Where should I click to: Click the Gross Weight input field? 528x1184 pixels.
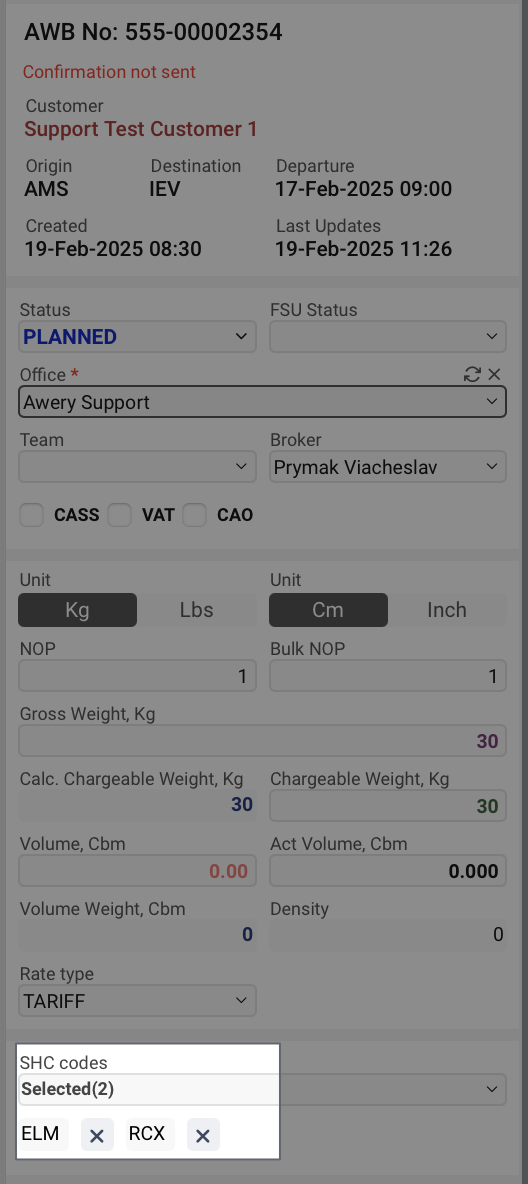tap(262, 741)
